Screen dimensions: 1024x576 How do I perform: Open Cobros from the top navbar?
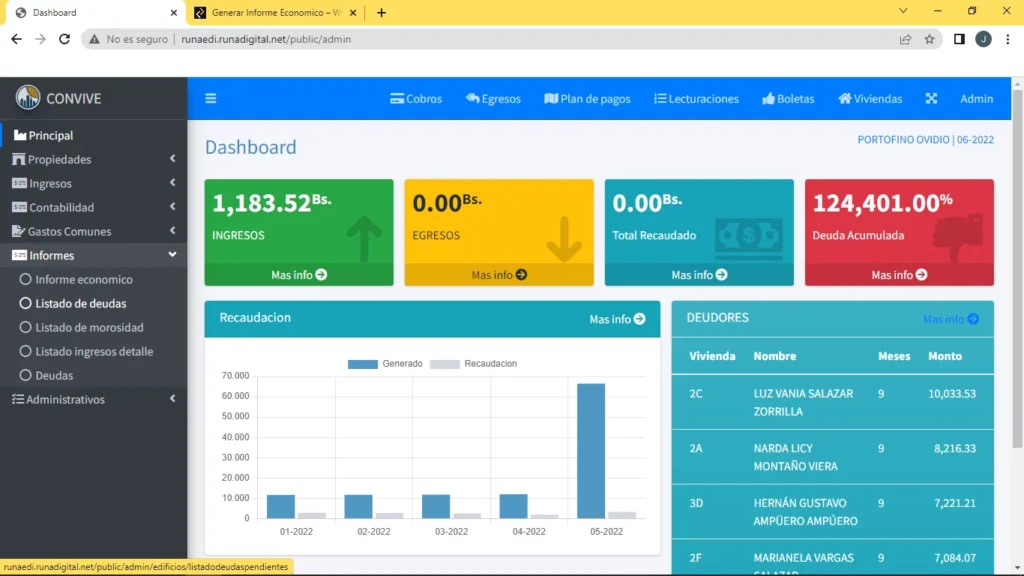pyautogui.click(x=416, y=99)
